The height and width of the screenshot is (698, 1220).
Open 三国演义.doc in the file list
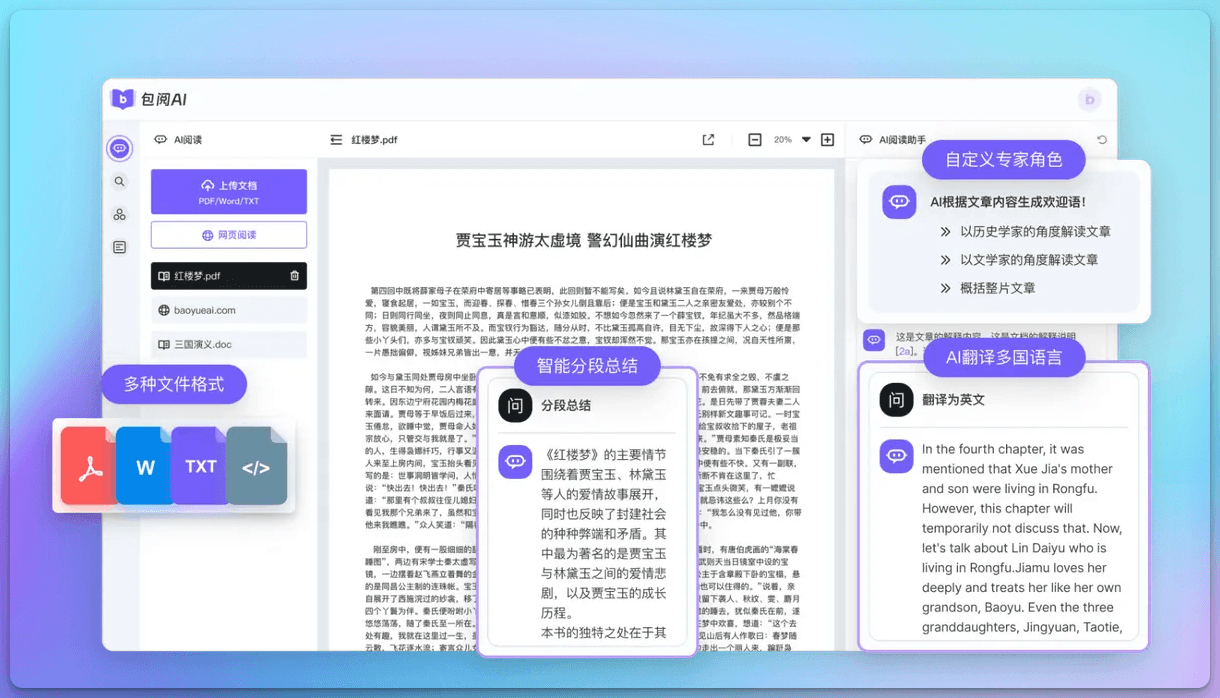point(229,344)
